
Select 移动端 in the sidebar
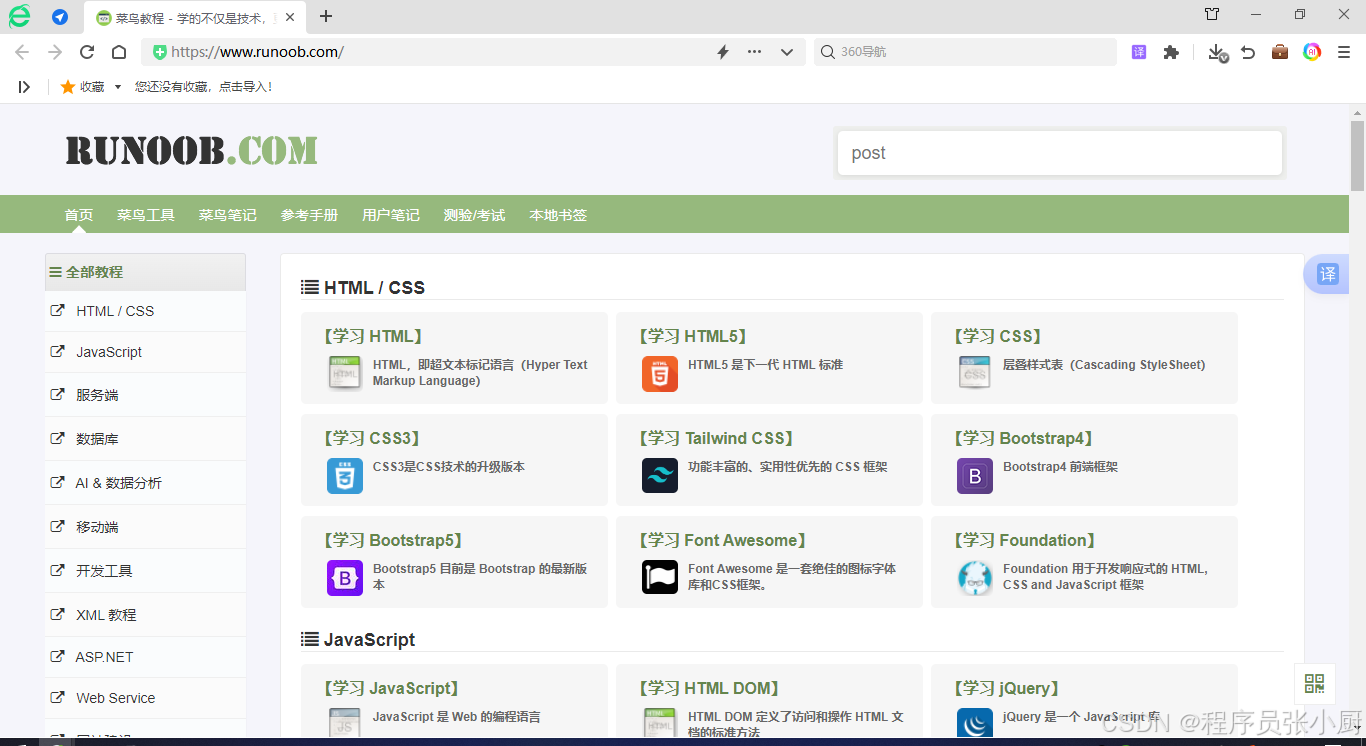point(145,527)
